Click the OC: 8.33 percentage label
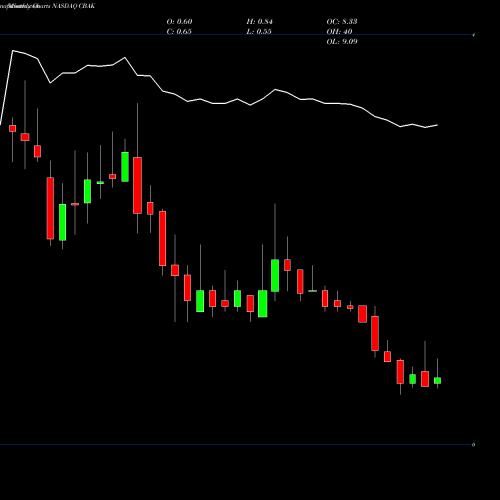Screen dimensions: 500x500 click(342, 22)
